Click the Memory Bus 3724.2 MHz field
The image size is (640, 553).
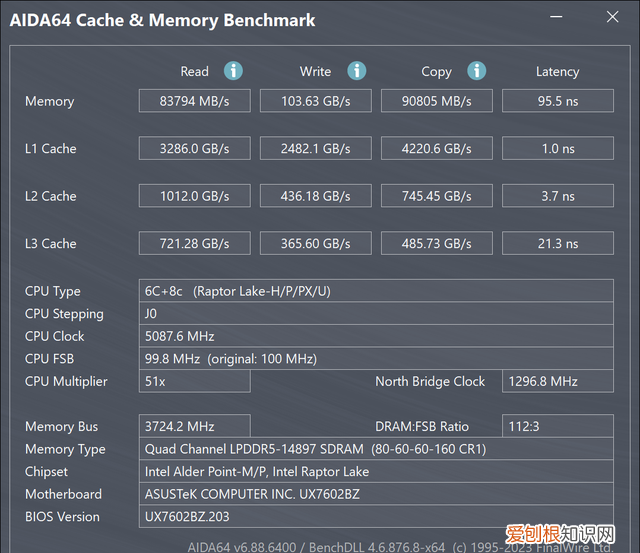tap(194, 426)
